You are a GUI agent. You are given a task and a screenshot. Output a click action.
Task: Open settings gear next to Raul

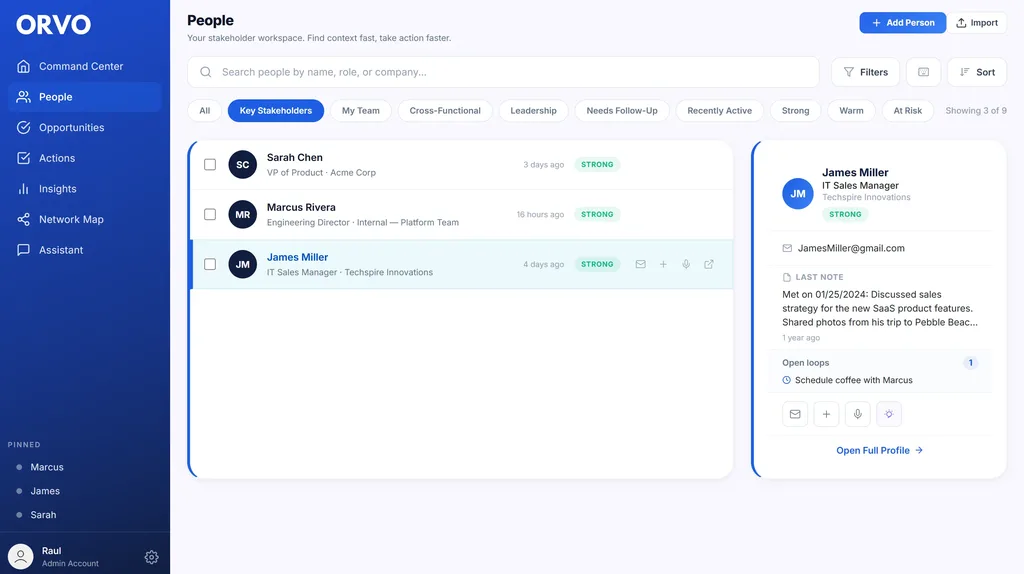coord(152,557)
